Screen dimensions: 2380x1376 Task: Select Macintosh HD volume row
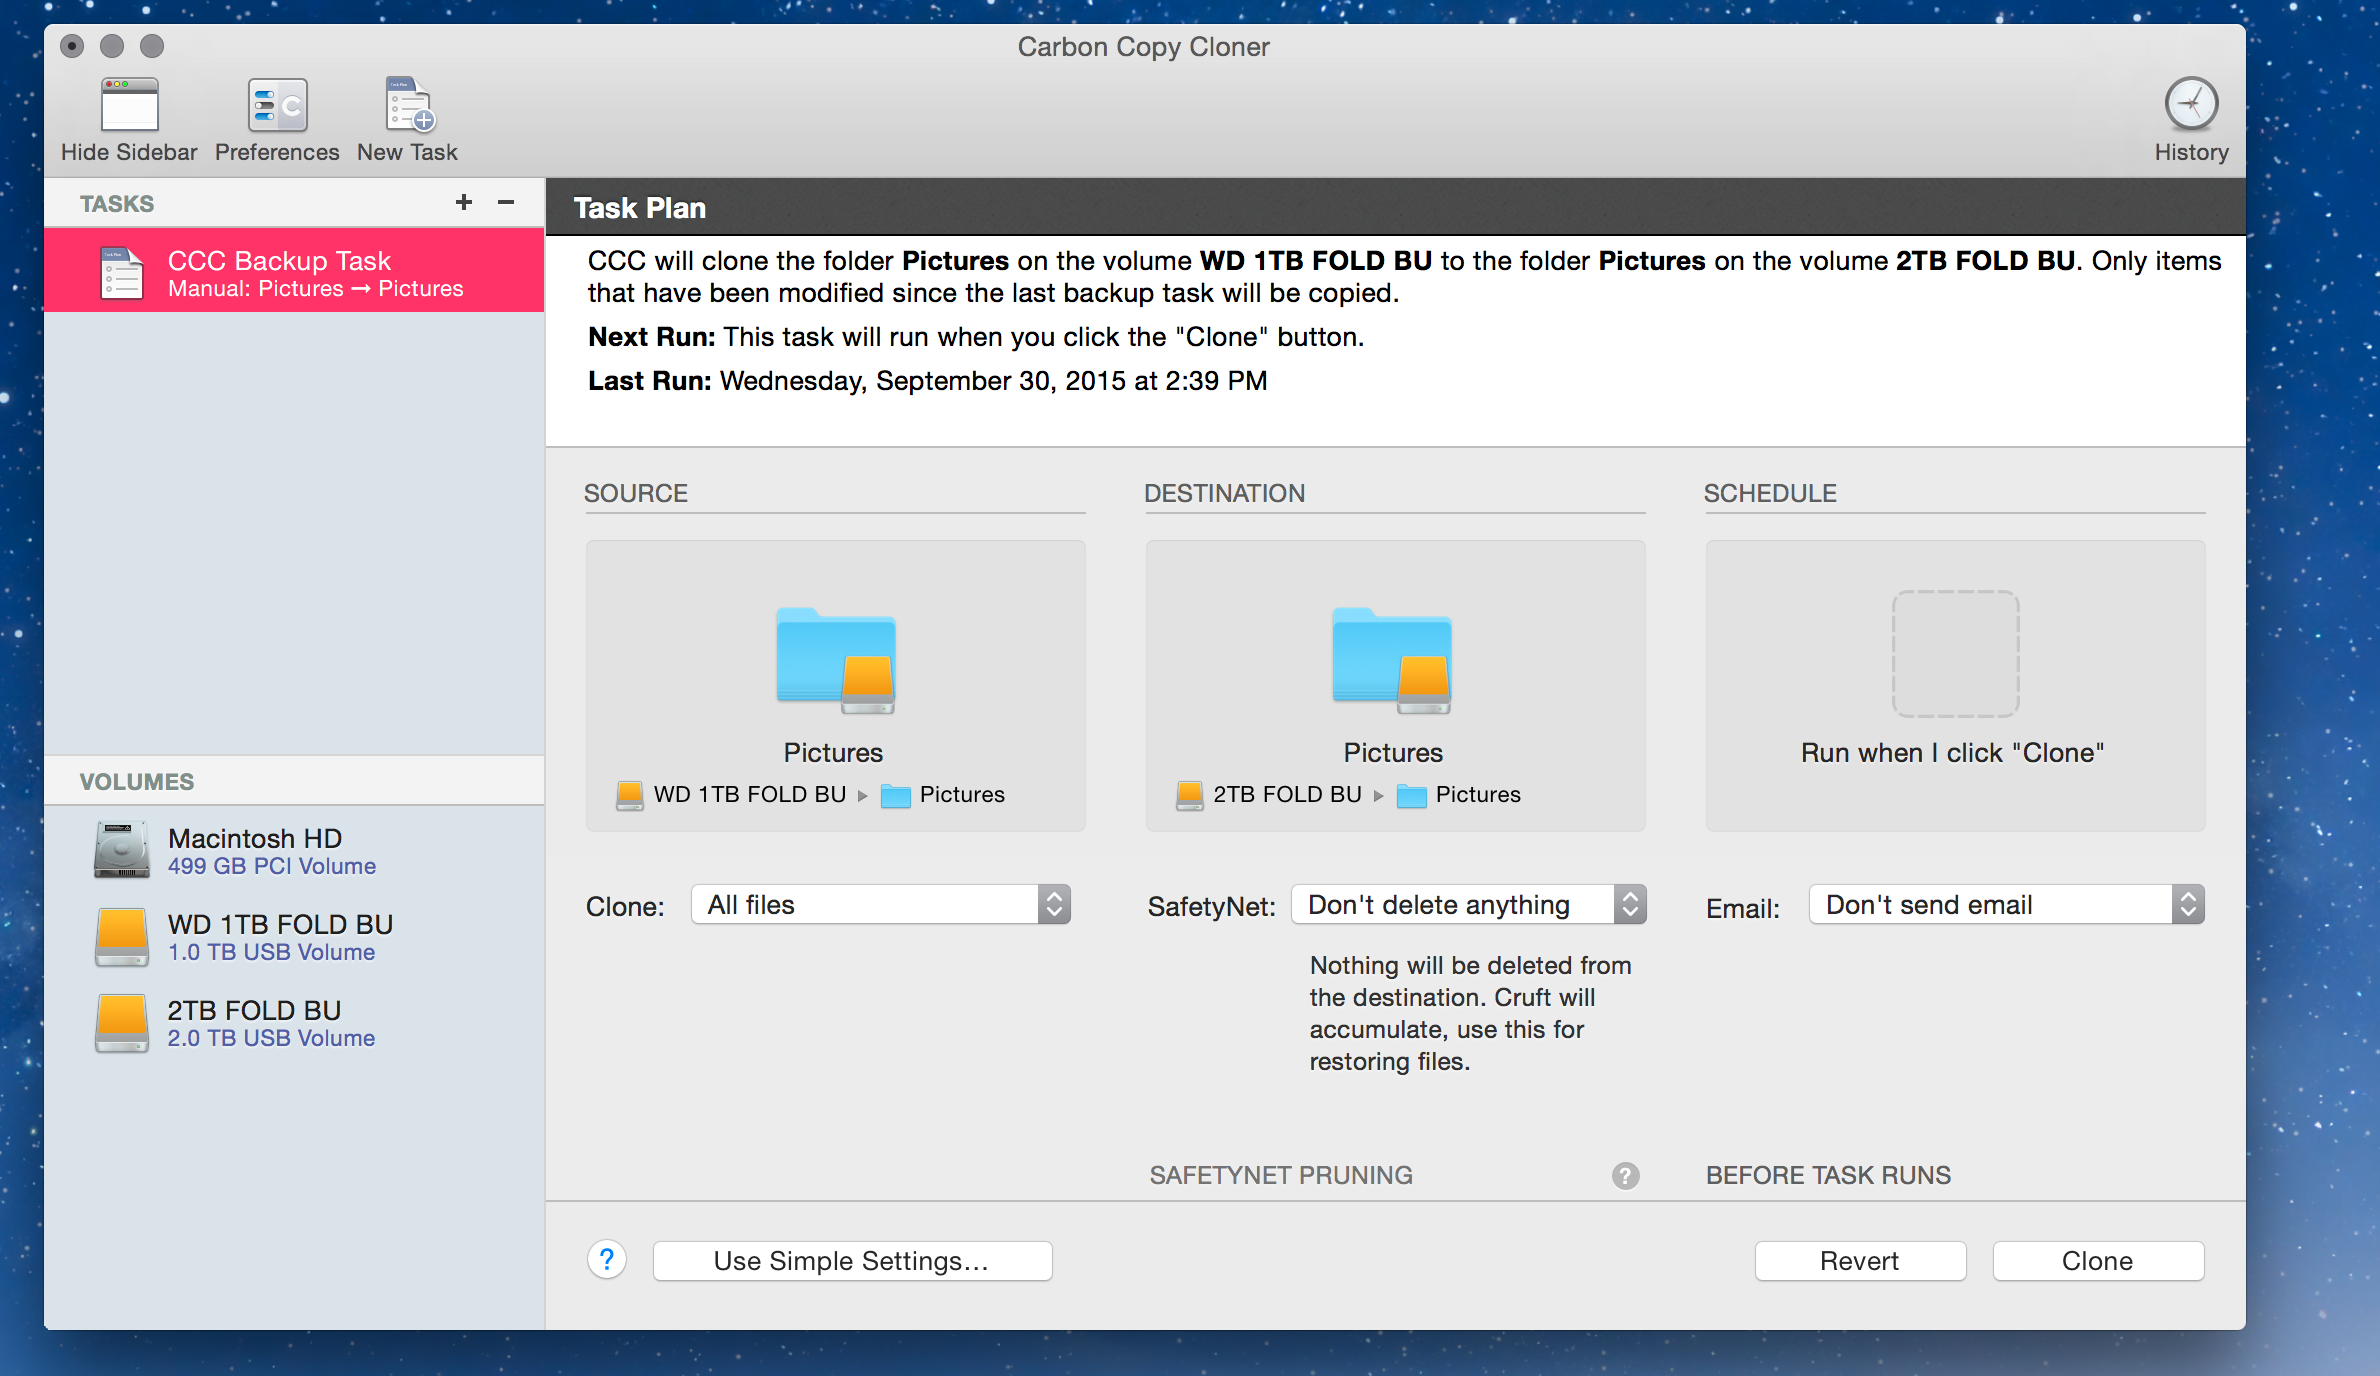tap(294, 851)
